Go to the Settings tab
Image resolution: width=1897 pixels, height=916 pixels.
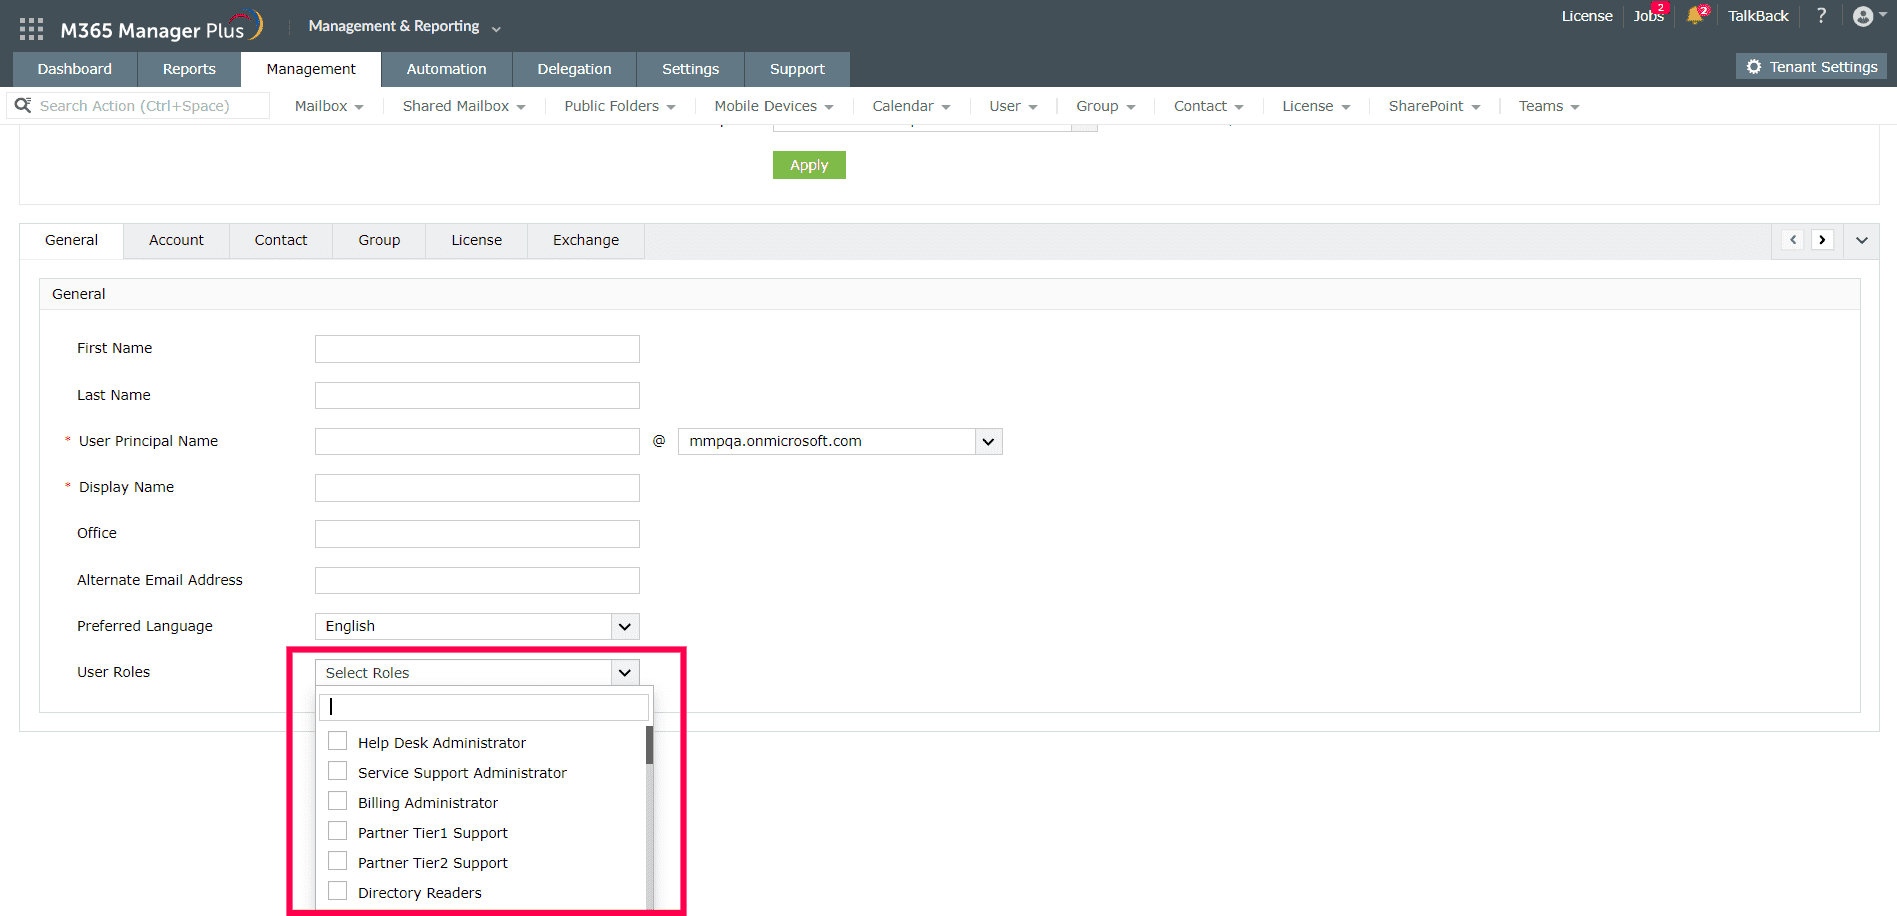(x=690, y=69)
